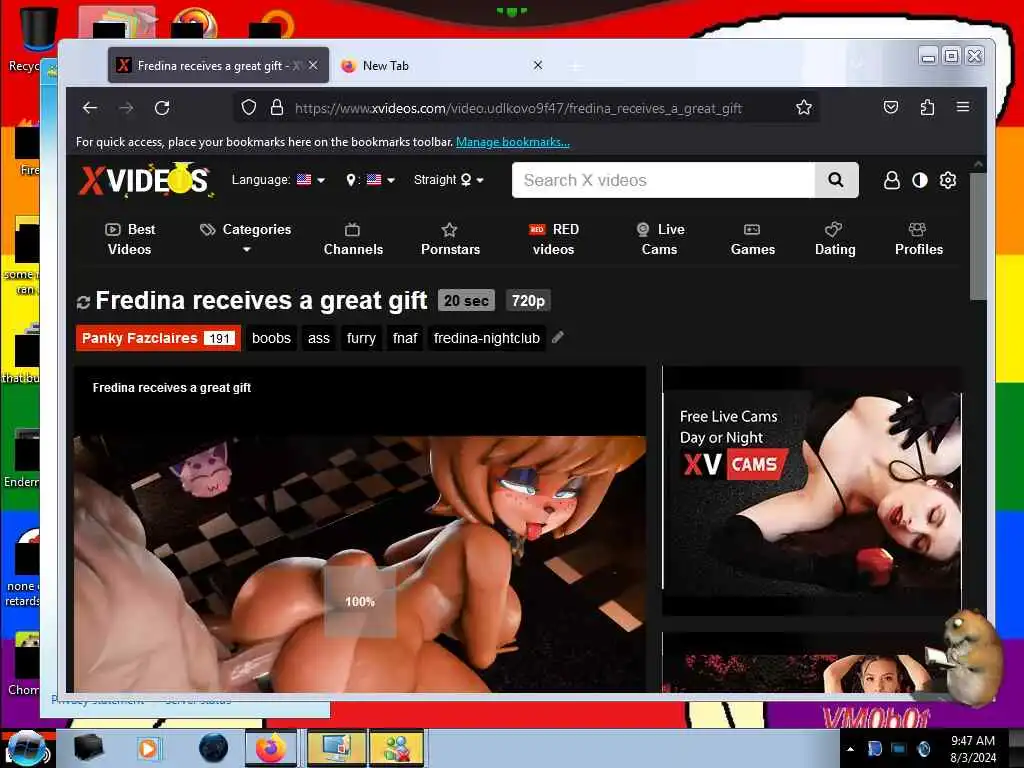Click the browser forward arrow

coord(126,108)
